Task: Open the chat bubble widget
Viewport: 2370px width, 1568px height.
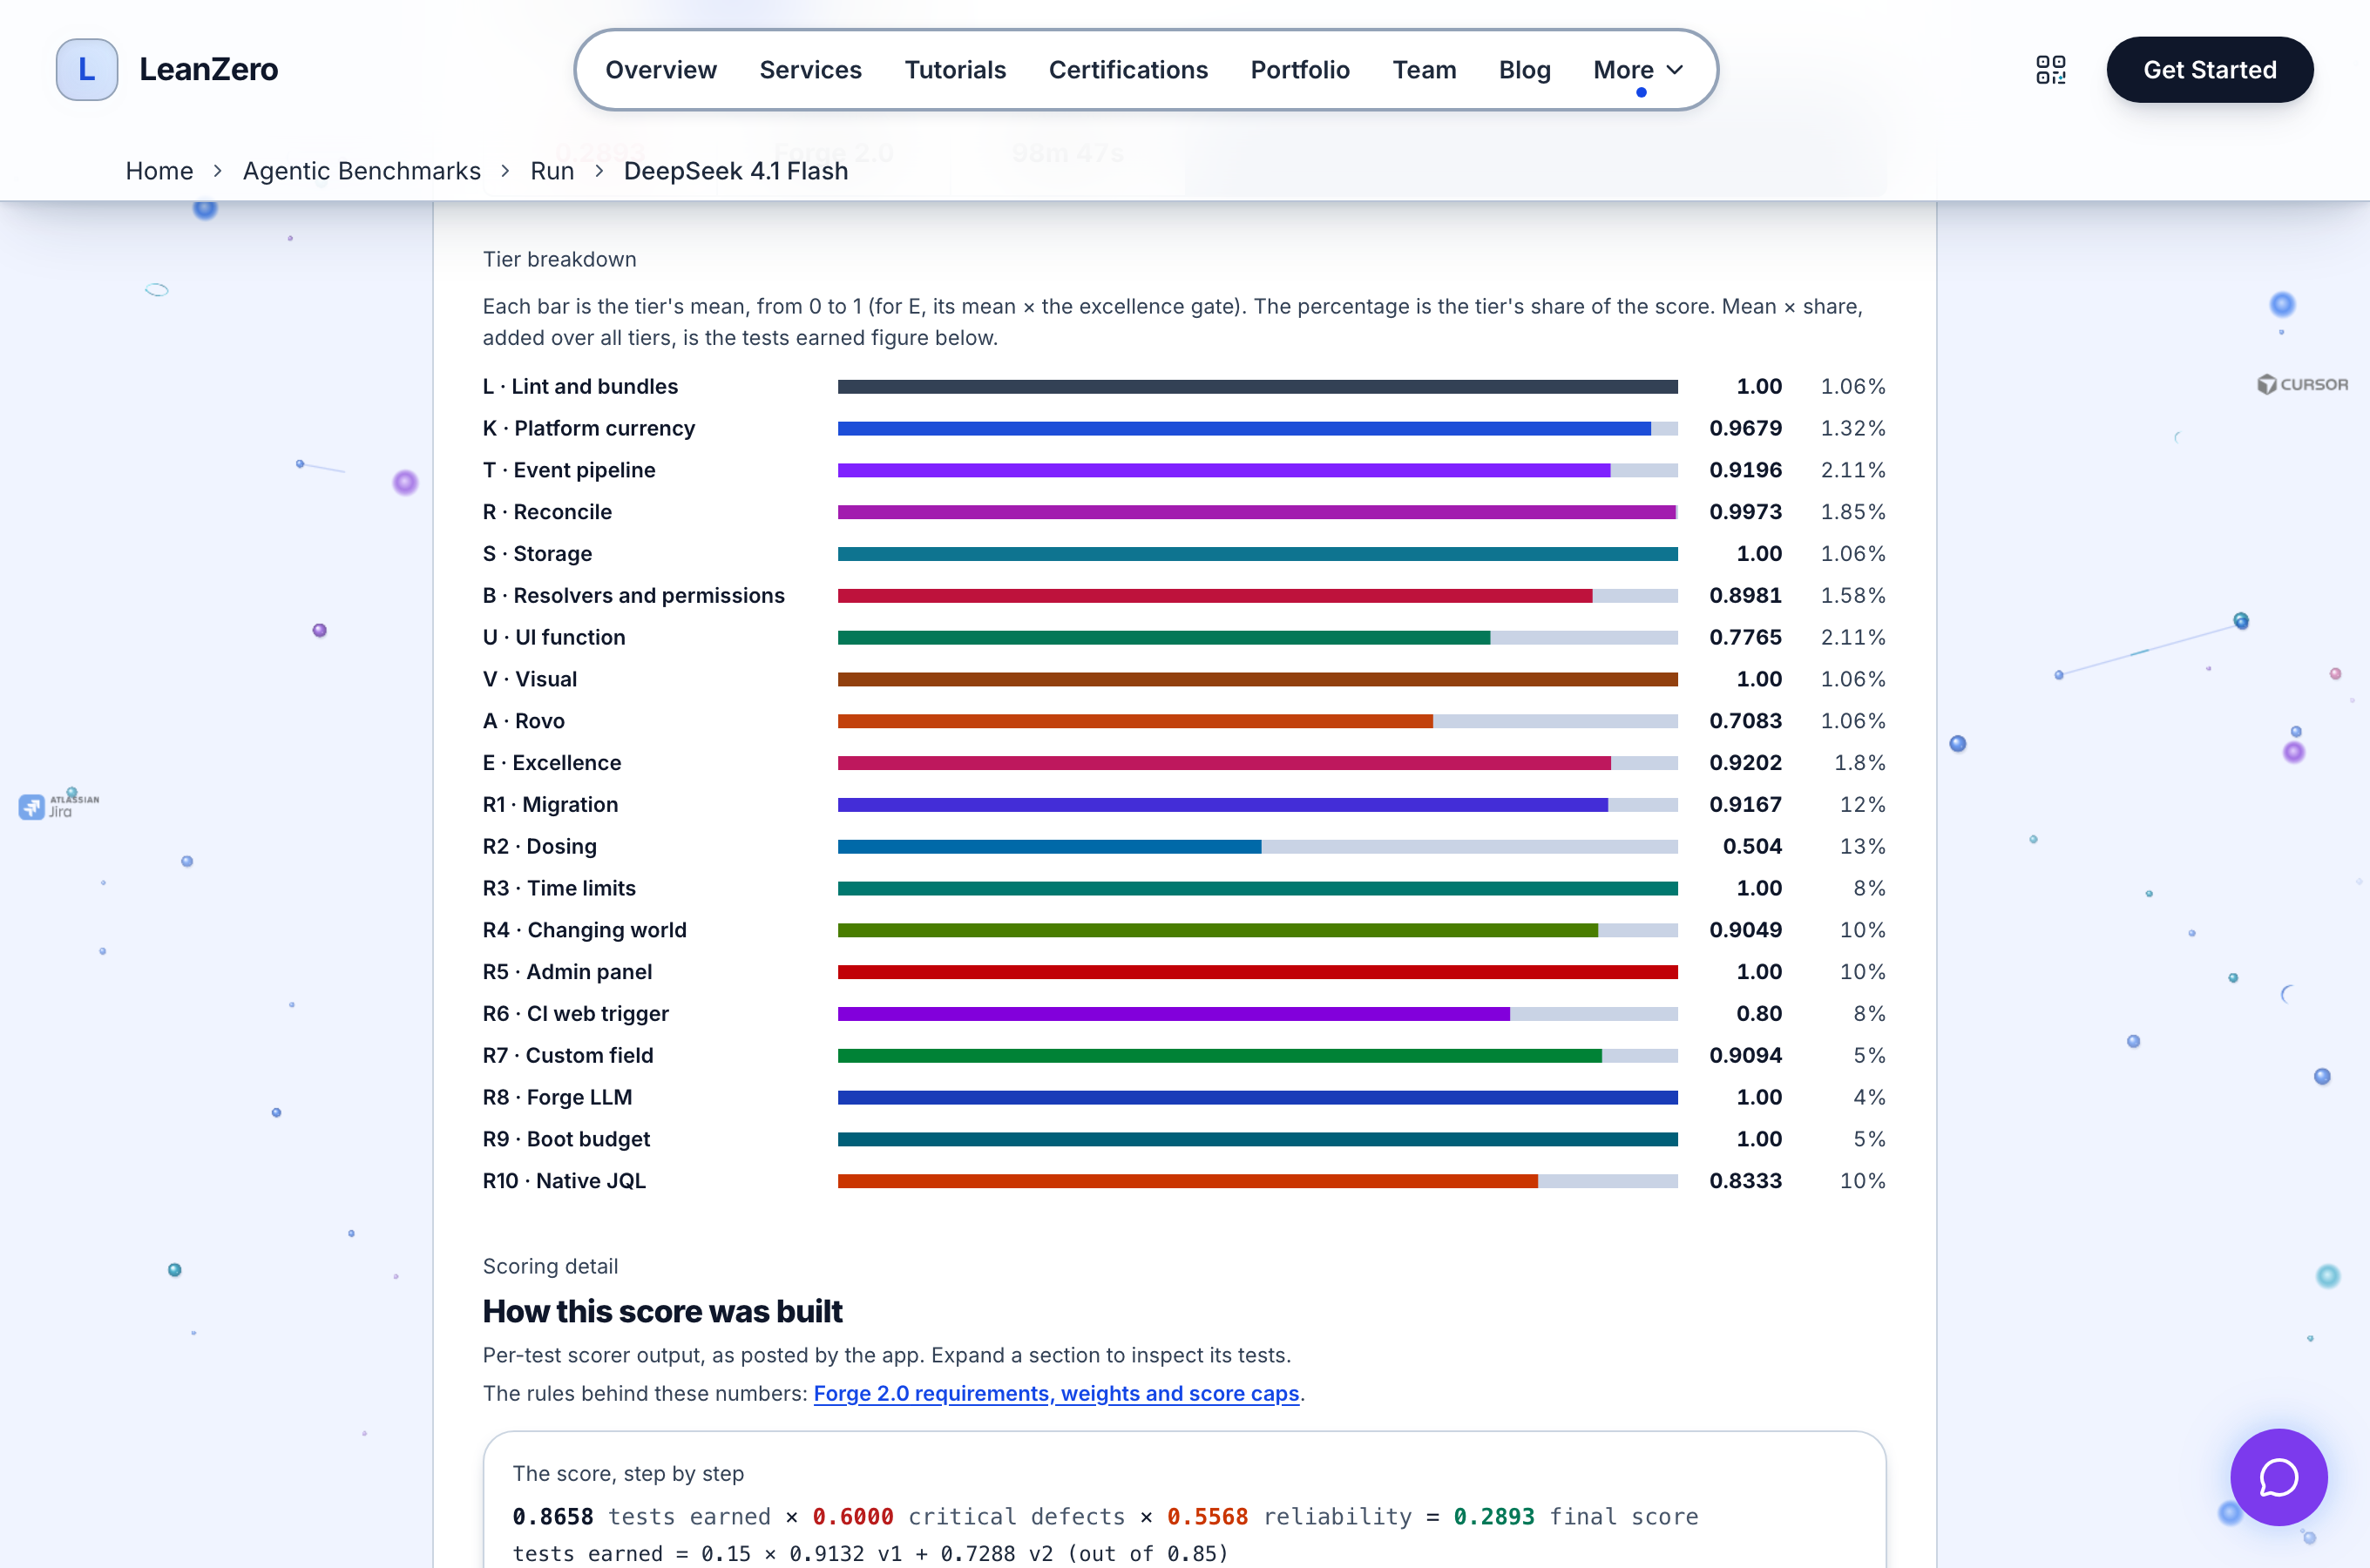Action: pyautogui.click(x=2278, y=1476)
